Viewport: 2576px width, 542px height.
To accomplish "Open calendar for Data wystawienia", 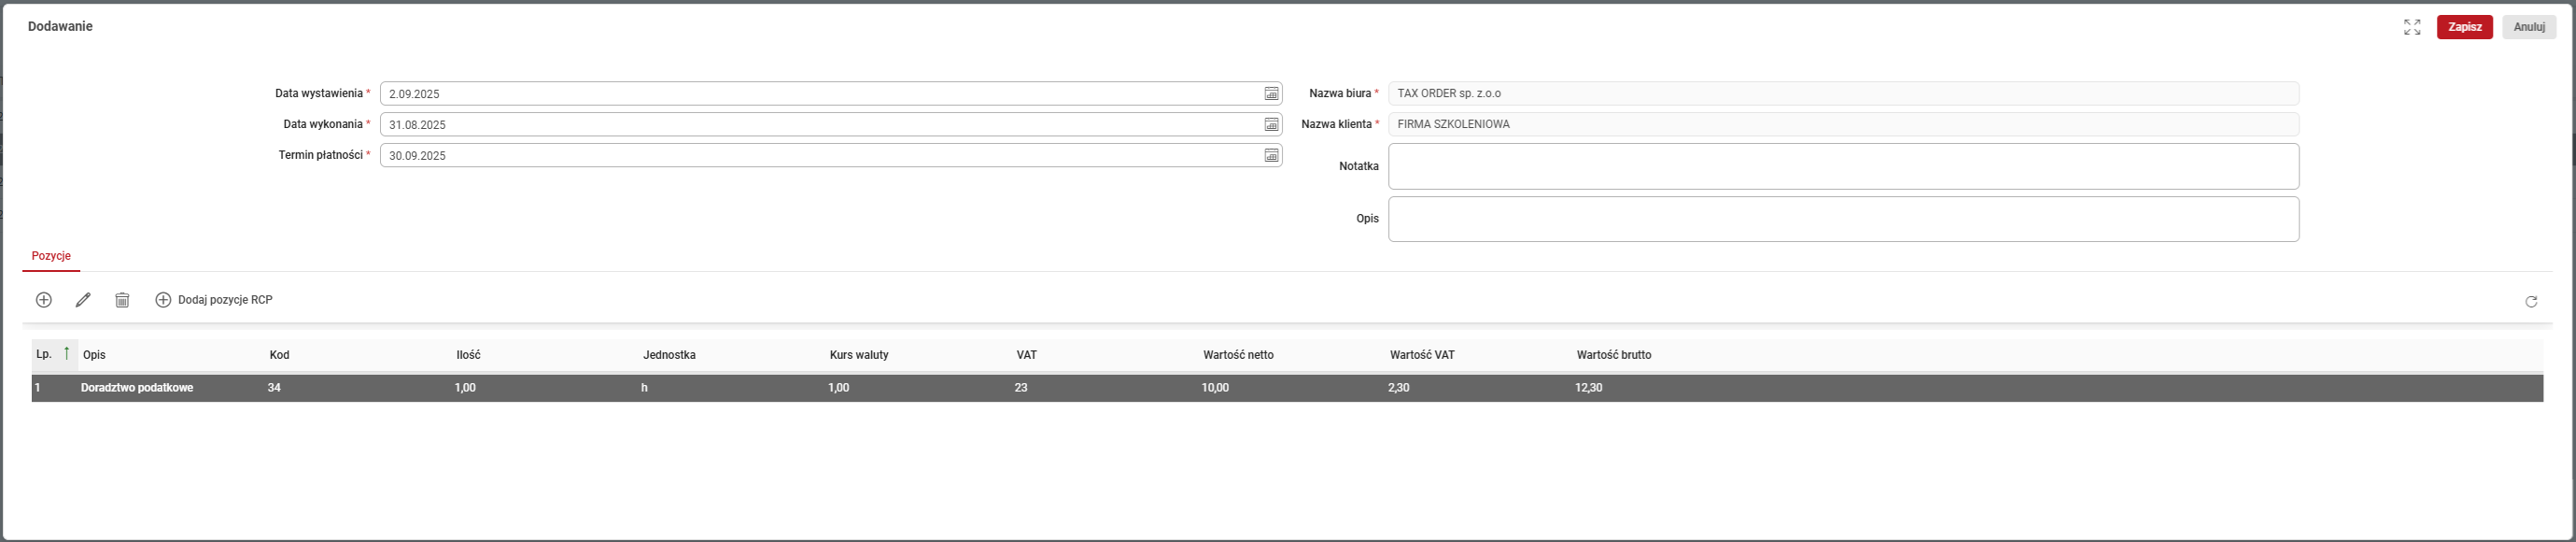I will (1271, 94).
